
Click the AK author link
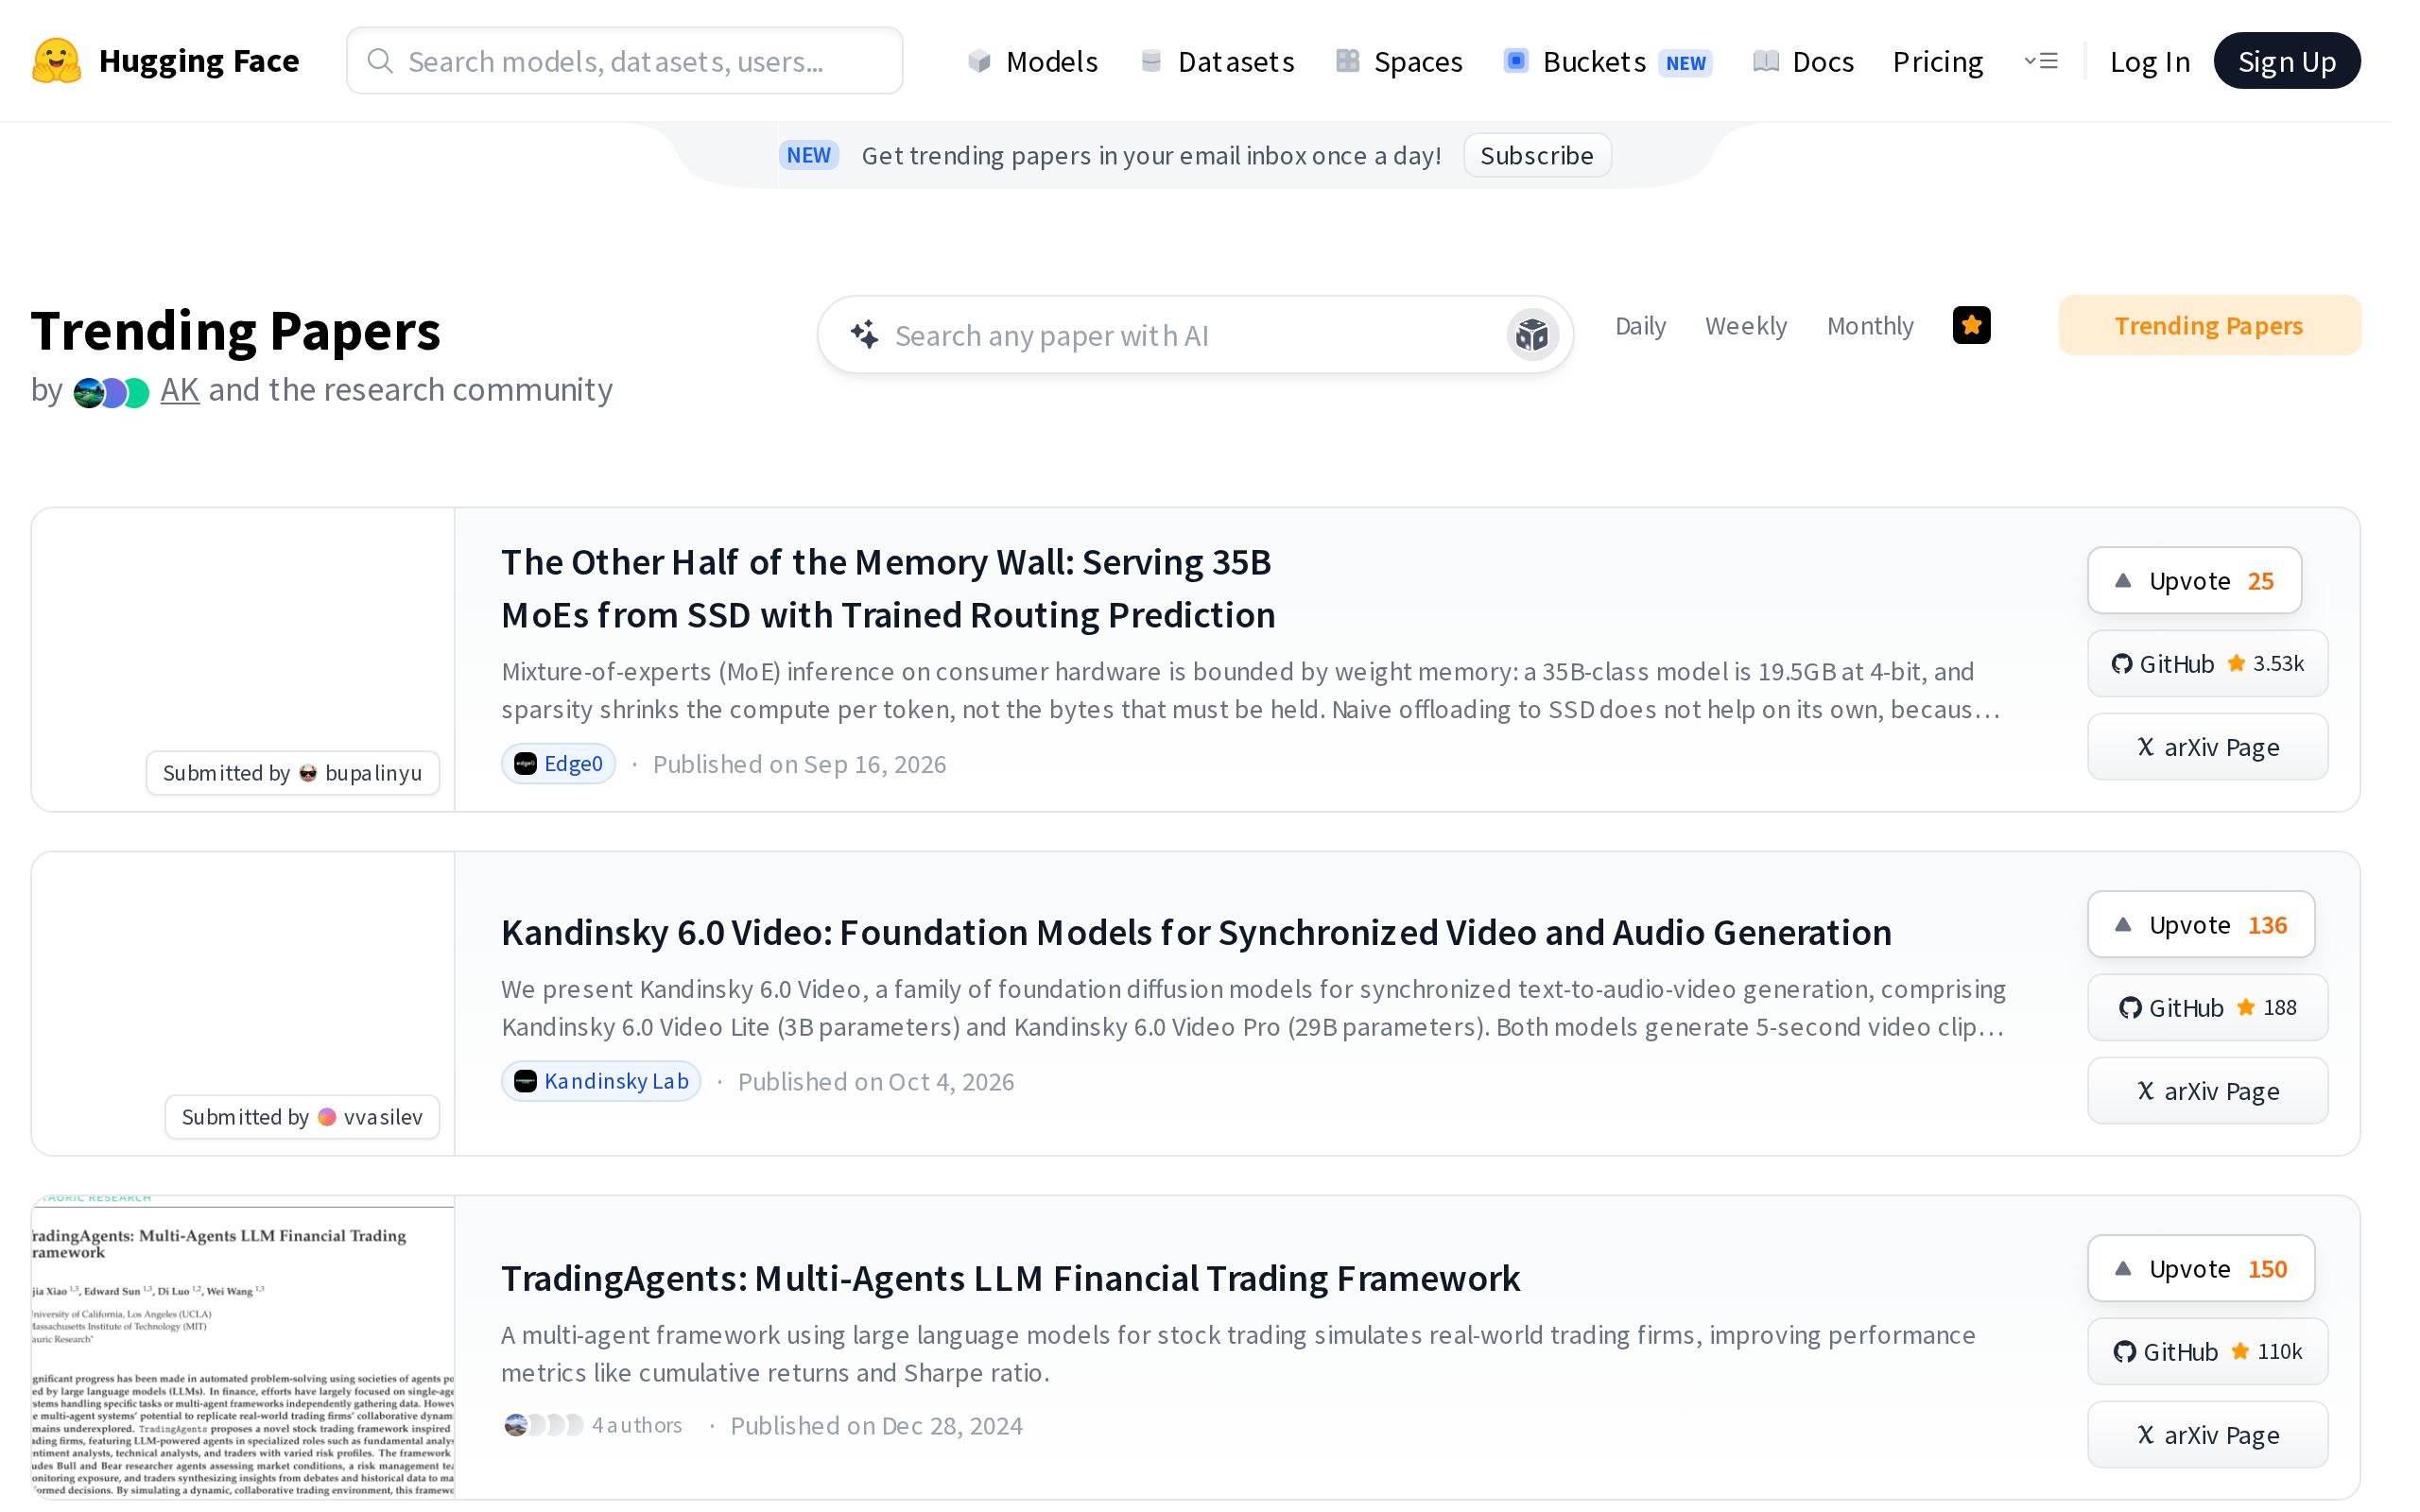179,389
